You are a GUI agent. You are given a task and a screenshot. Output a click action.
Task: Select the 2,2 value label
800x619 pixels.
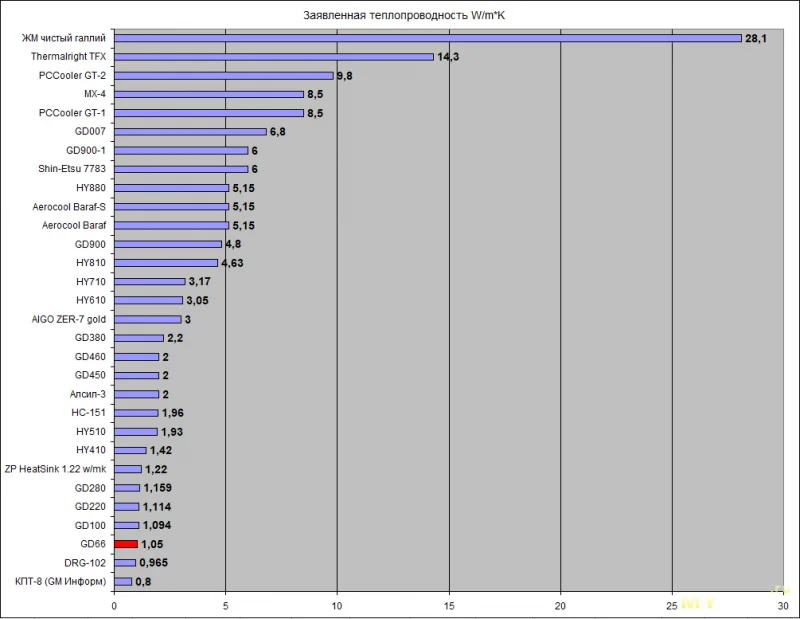point(175,338)
